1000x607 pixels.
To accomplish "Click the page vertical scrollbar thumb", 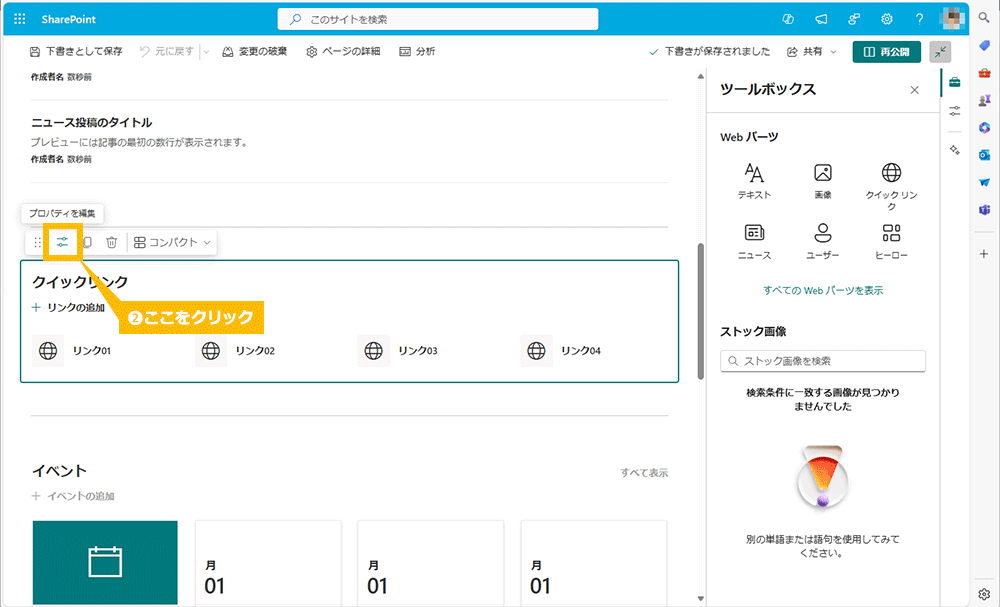I will click(x=701, y=311).
